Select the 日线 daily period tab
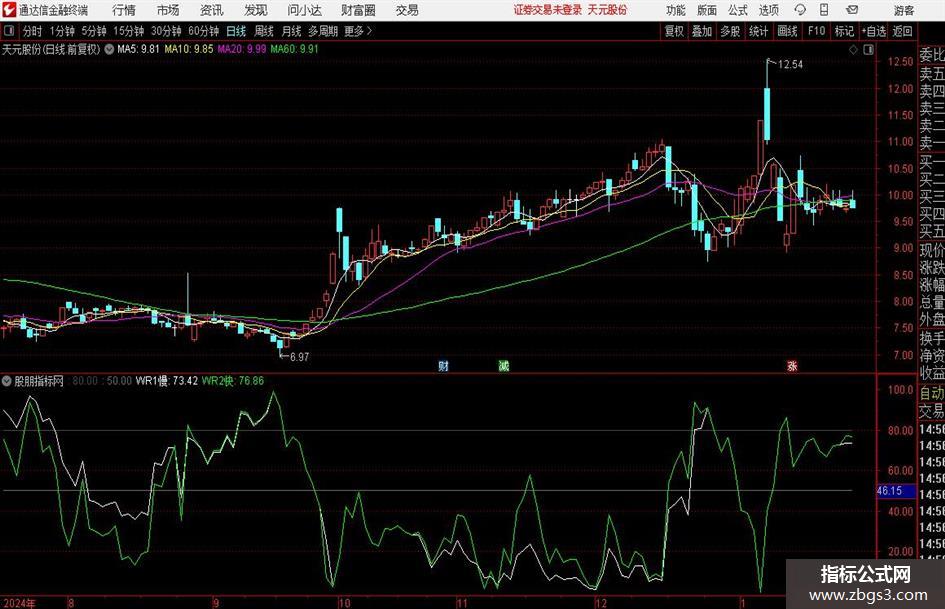This screenshot has width=945, height=609. [x=236, y=31]
